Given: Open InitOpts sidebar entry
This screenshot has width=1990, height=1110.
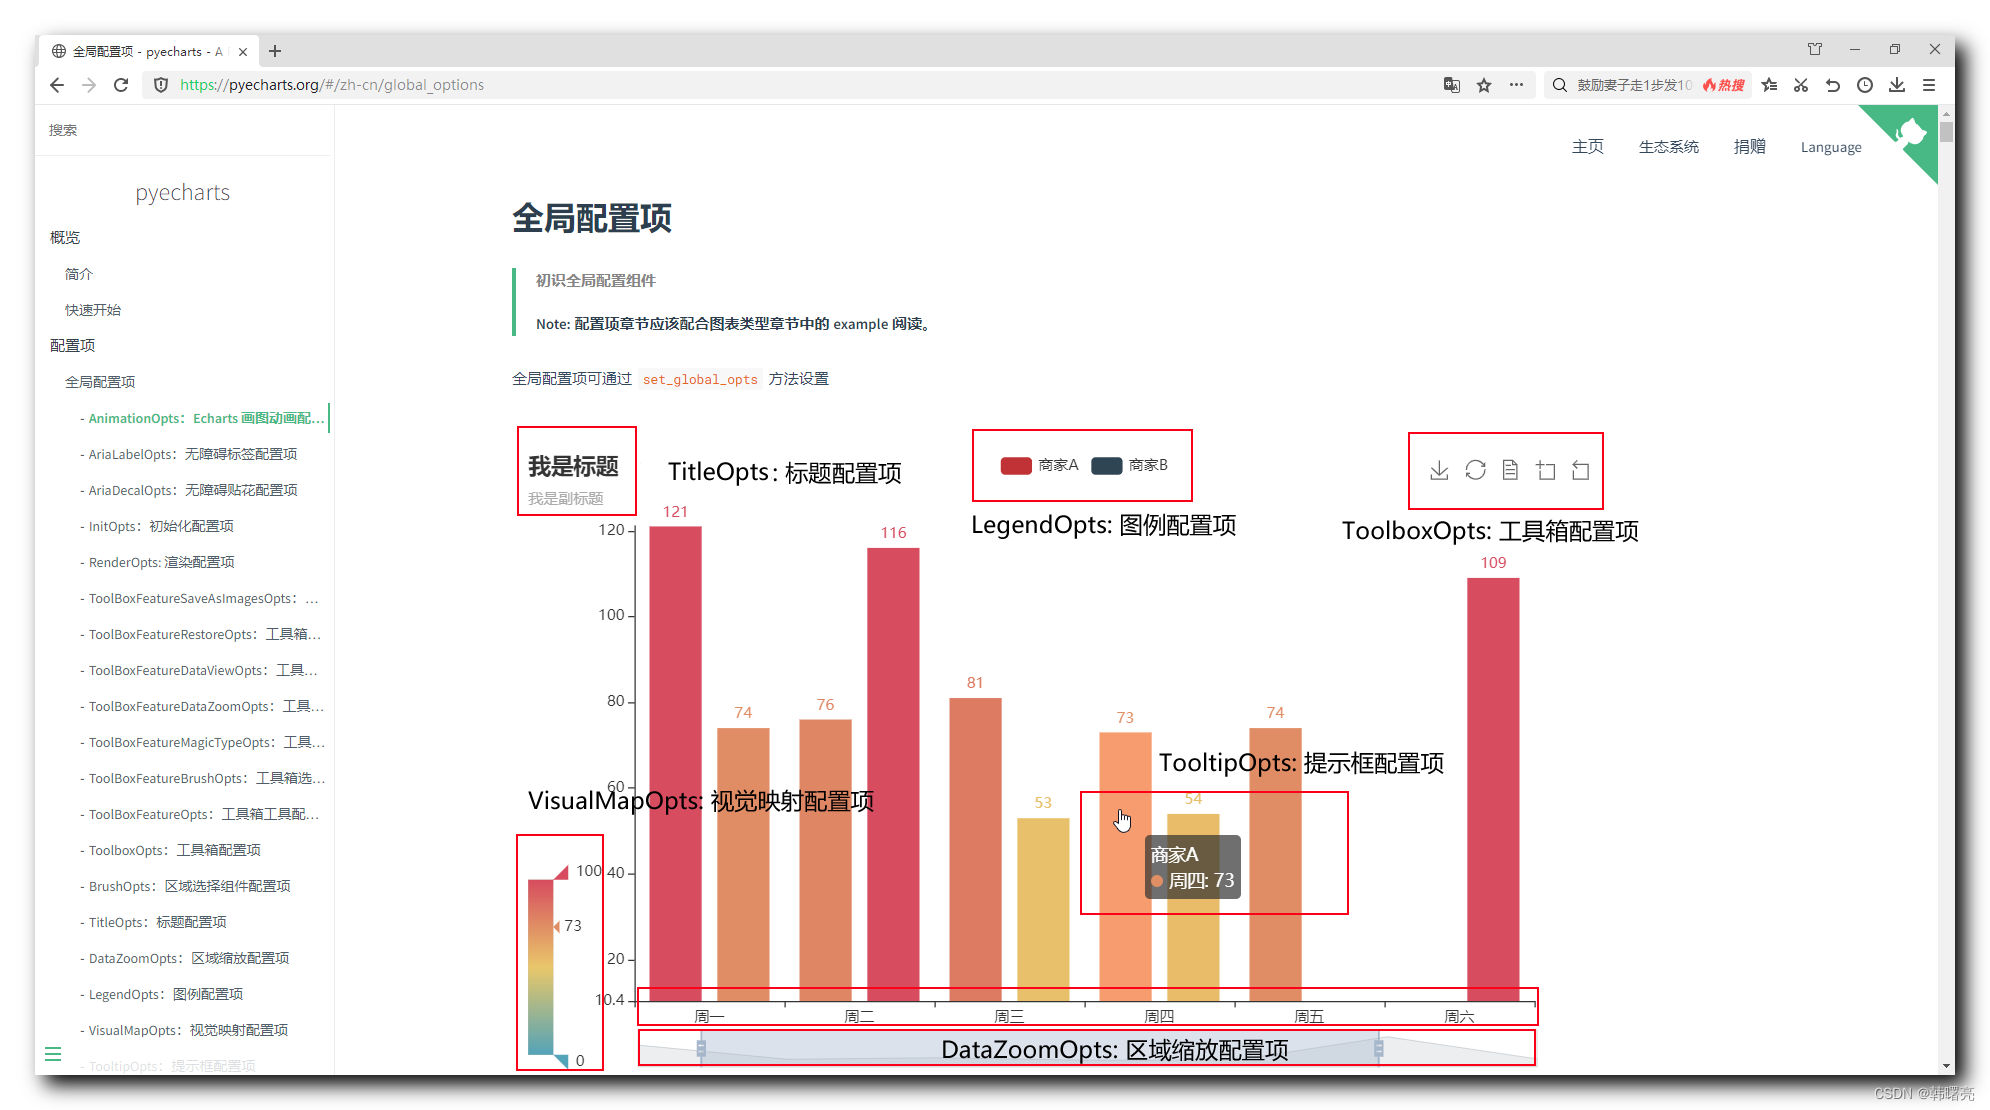Looking at the screenshot, I should click(x=157, y=526).
